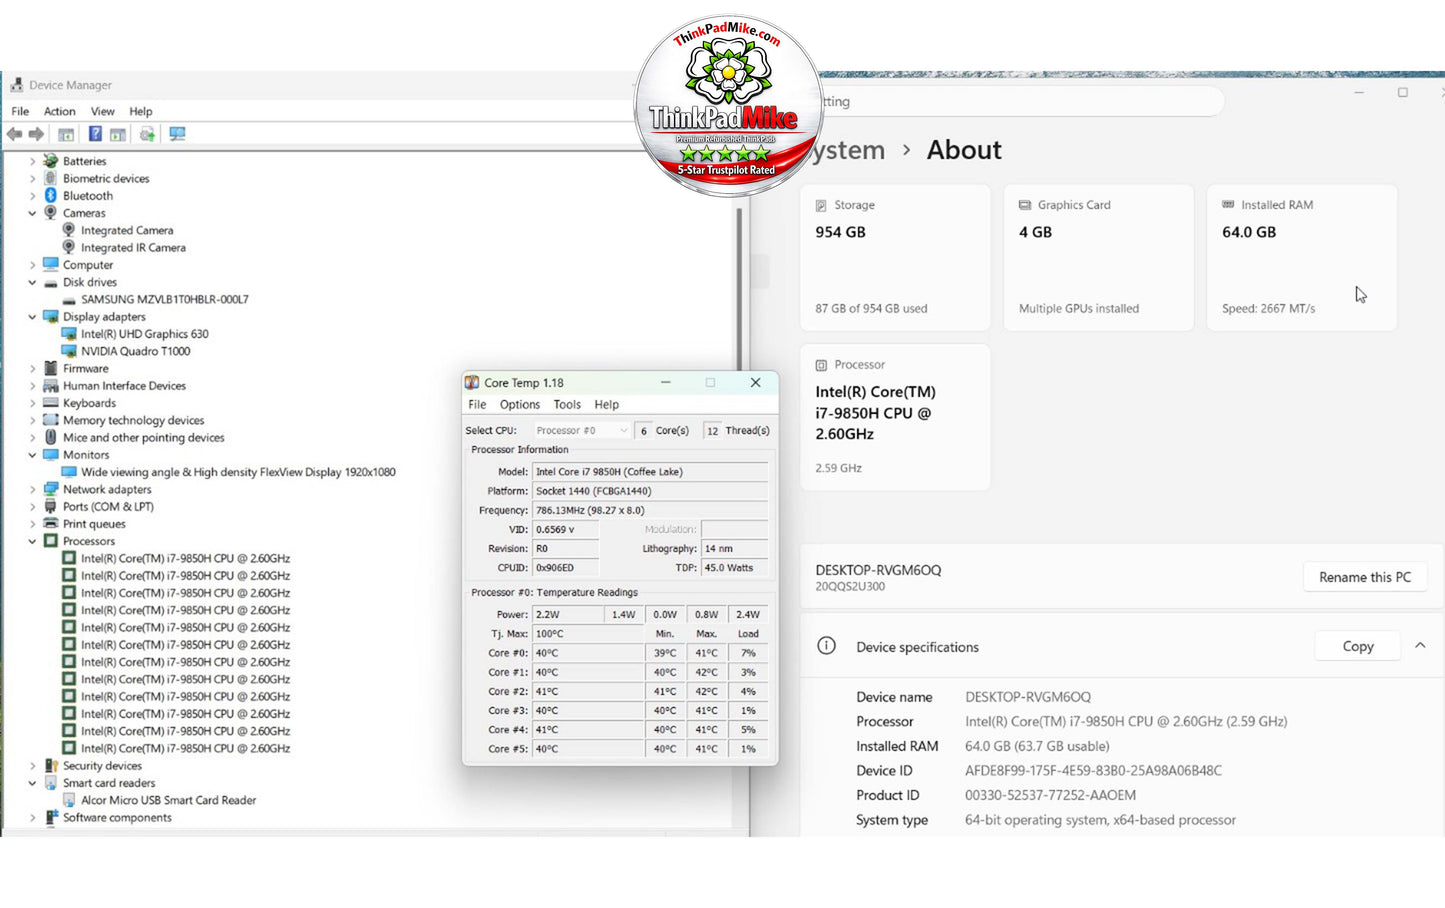1445x908 pixels.
Task: Click the Print queues category icon
Action: coord(51,524)
